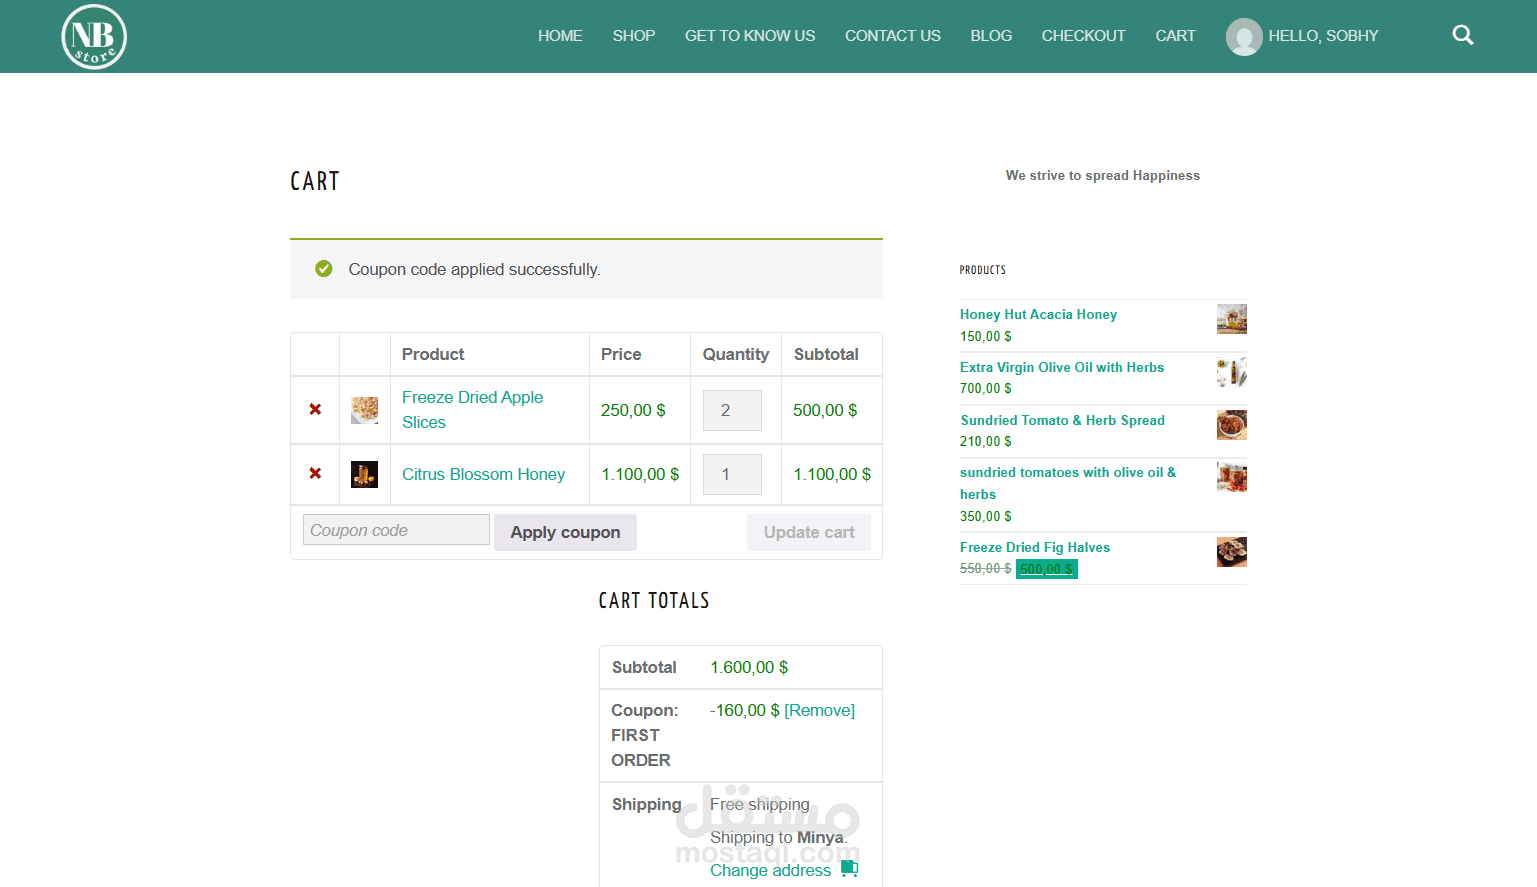Open the HELLO, SOBHY account link
The image size is (1537, 887).
1323,36
